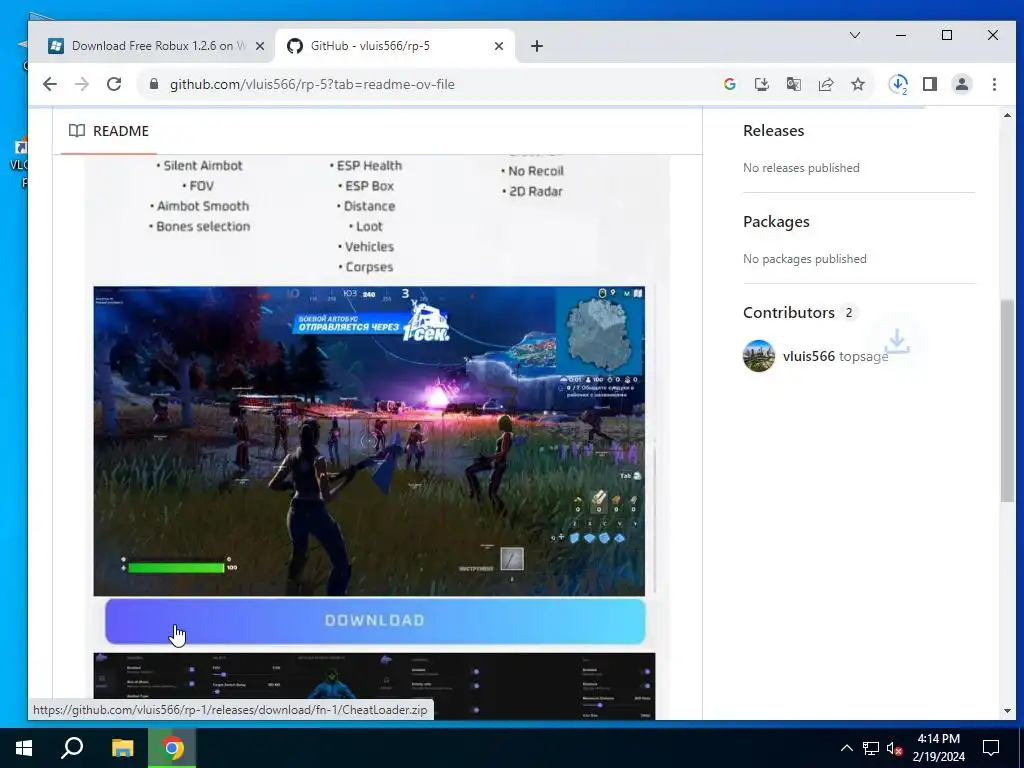Open tab search chevron
Image resolution: width=1024 pixels, height=768 pixels.
pyautogui.click(x=855, y=35)
